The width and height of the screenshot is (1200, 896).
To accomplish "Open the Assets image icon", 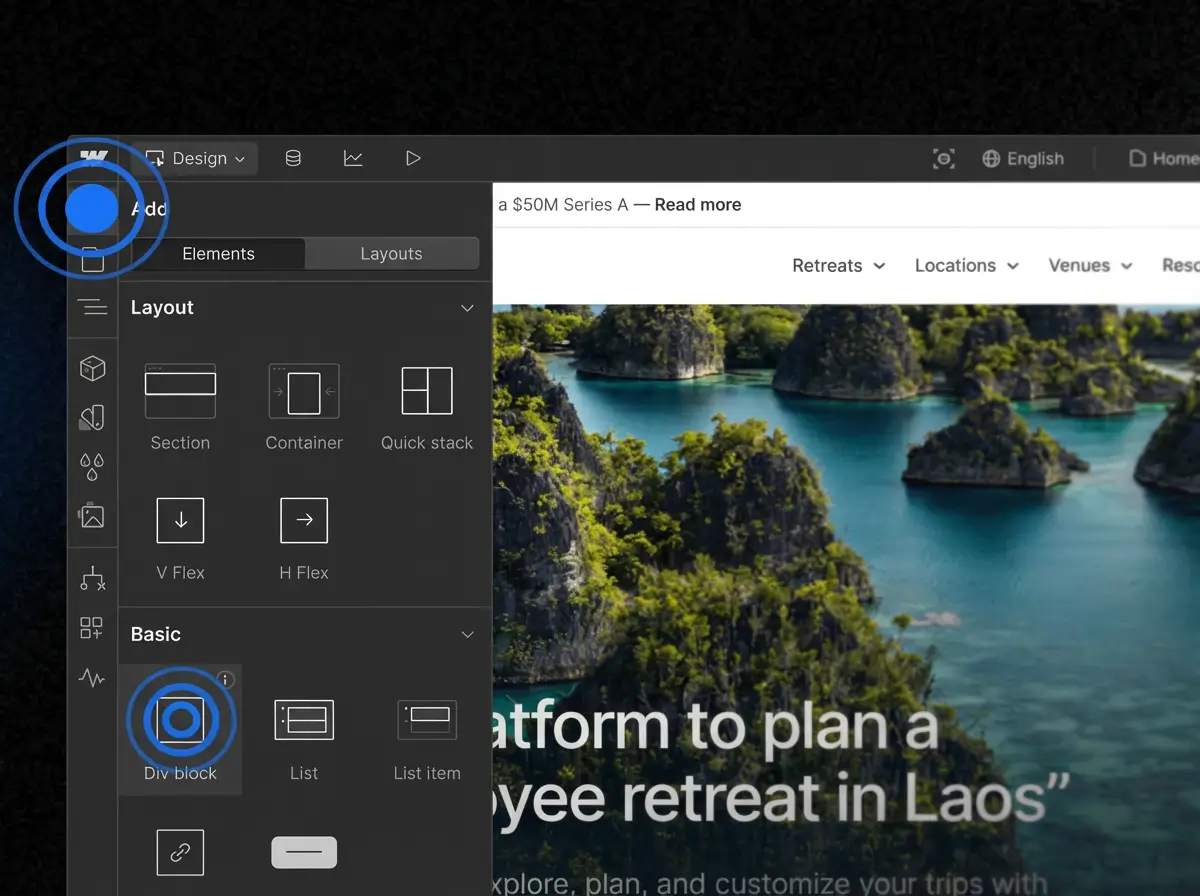I will click(92, 516).
